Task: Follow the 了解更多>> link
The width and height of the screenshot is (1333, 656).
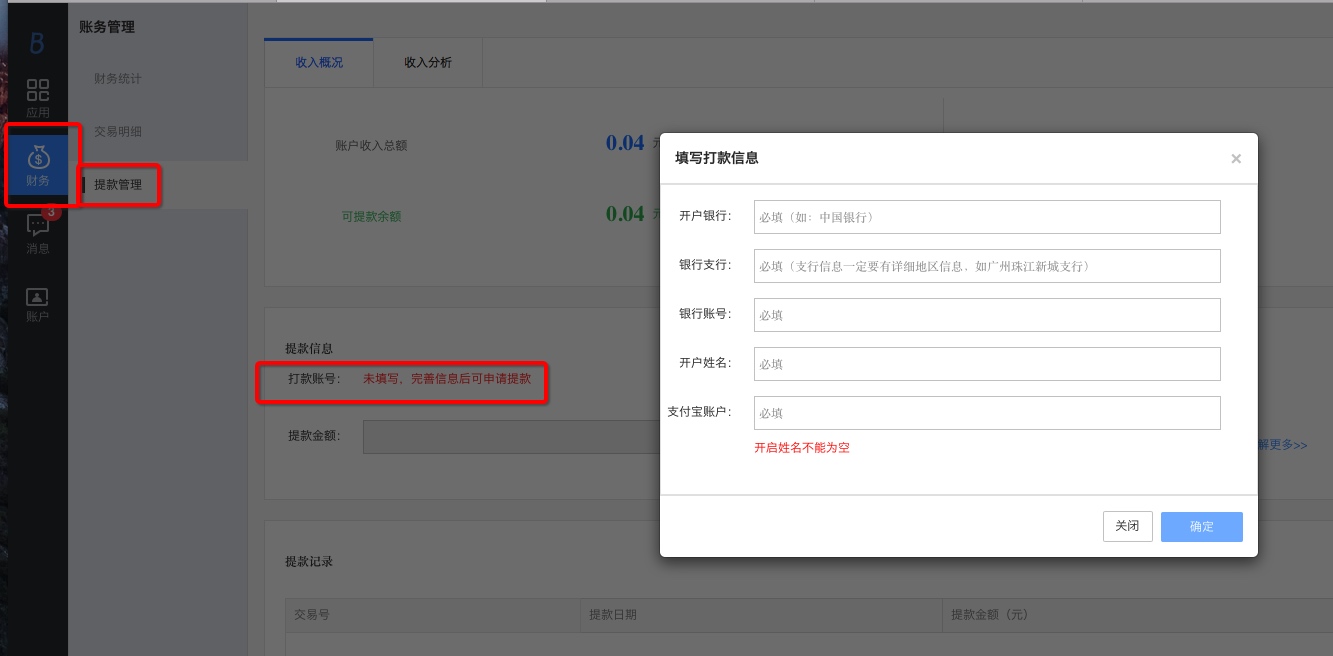Action: [1283, 445]
